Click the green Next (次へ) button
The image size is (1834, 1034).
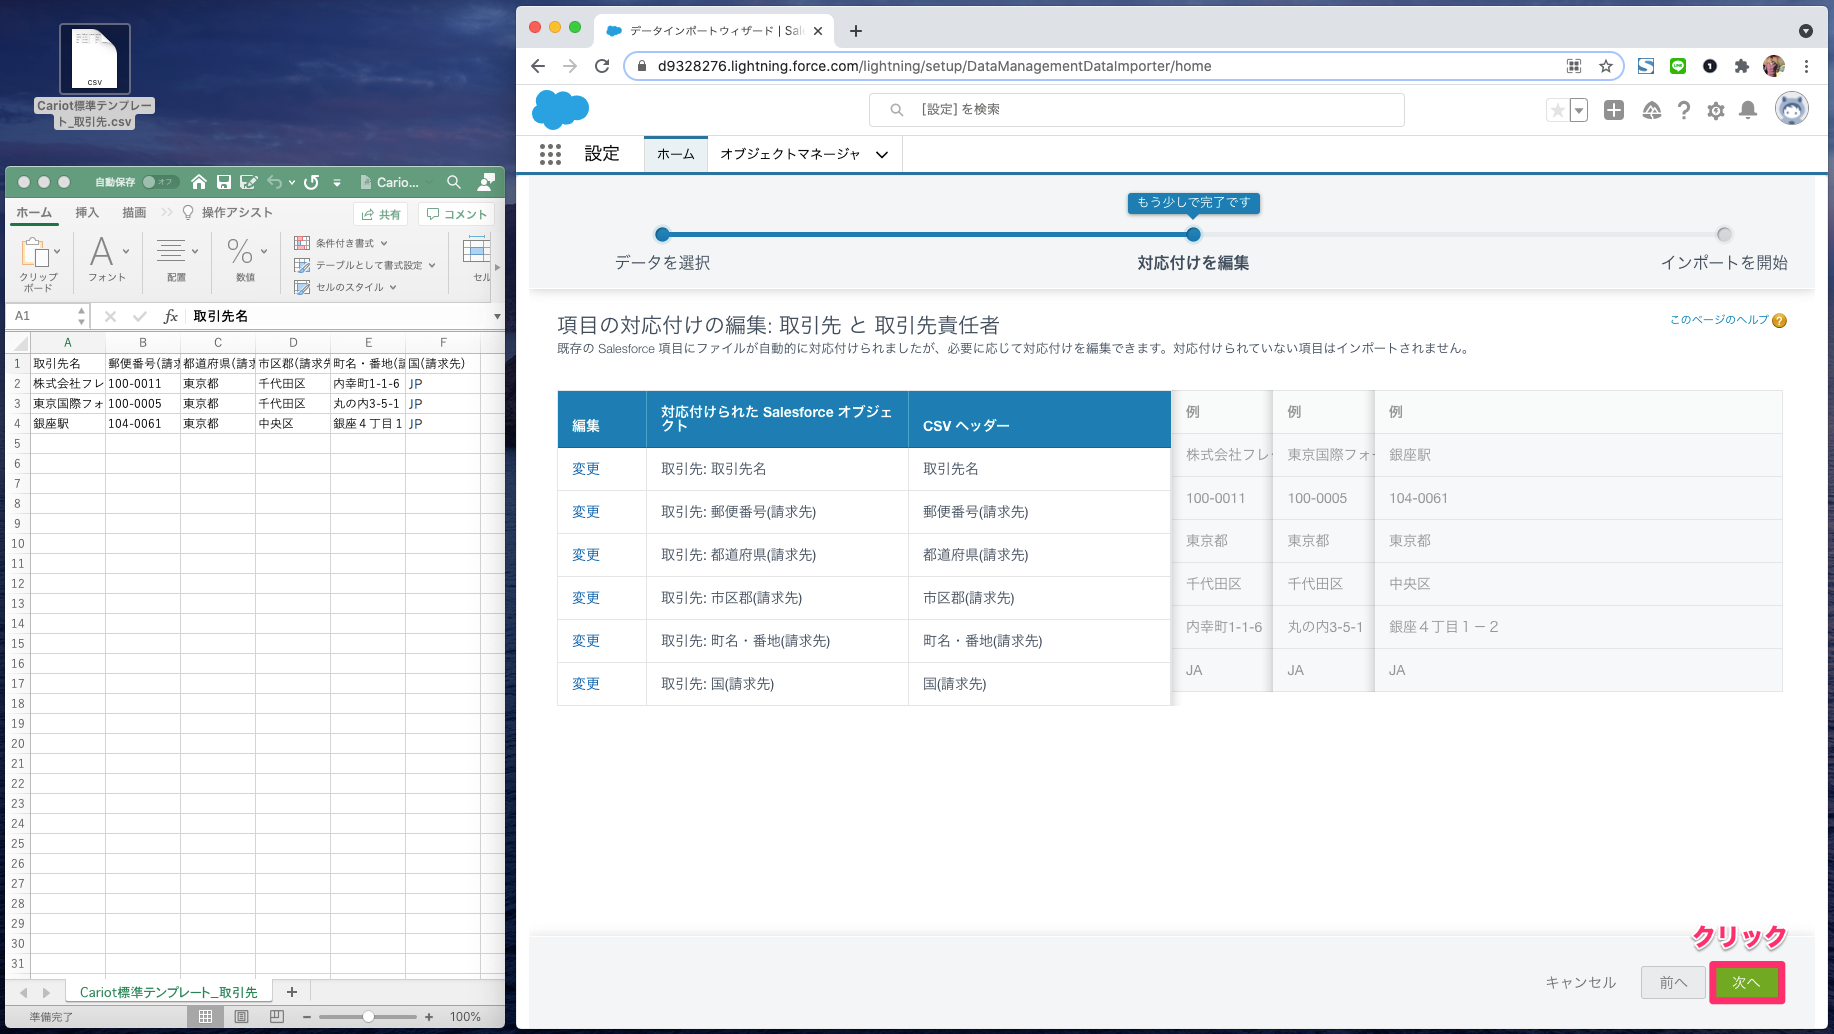1746,982
